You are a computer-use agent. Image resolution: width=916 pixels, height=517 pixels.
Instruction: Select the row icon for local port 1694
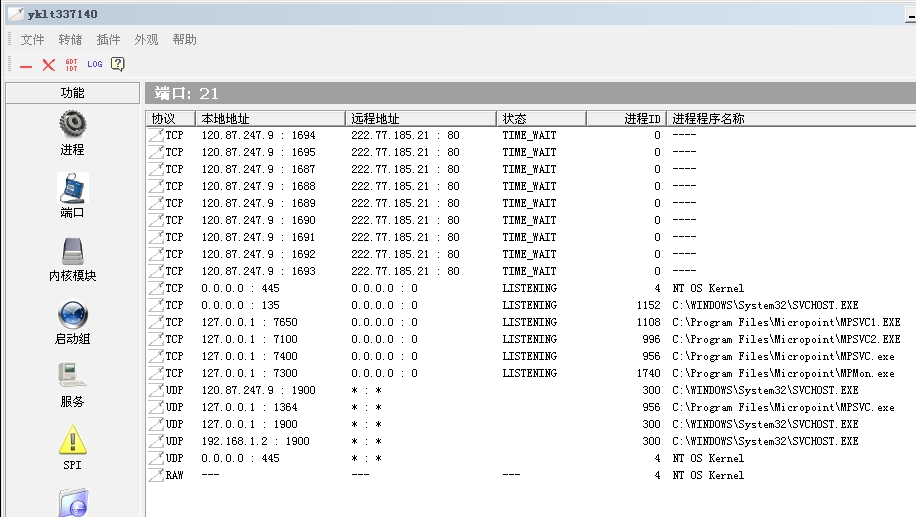point(155,135)
